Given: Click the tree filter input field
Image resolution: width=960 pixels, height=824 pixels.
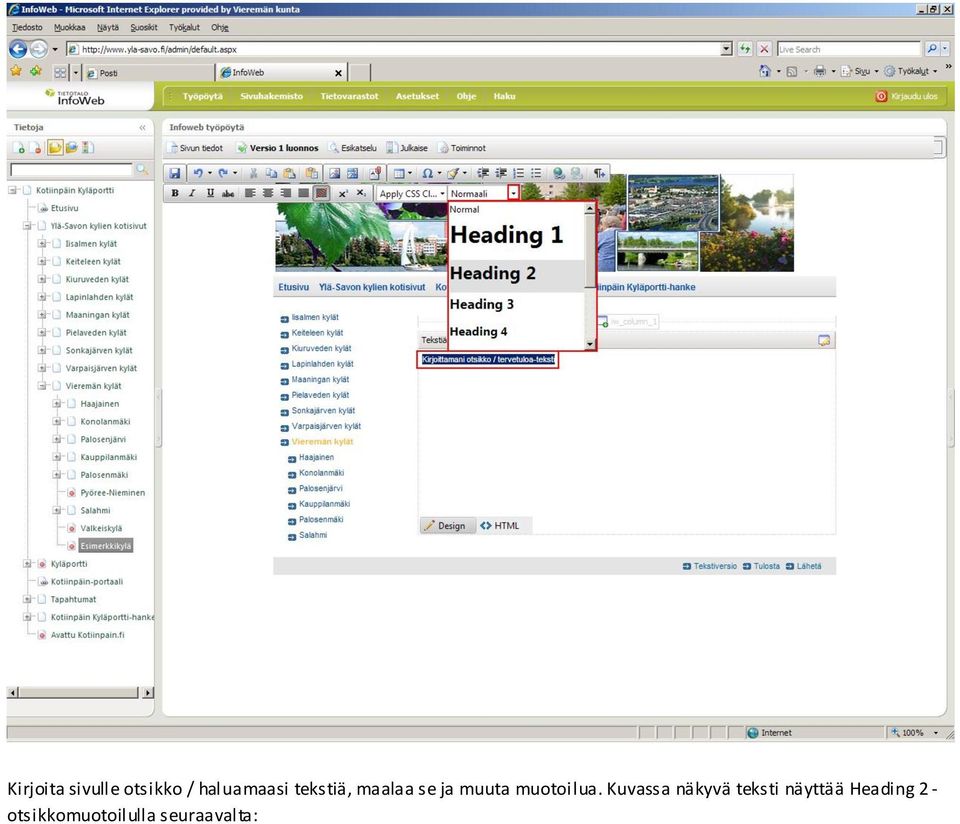Looking at the screenshot, I should (x=72, y=169).
